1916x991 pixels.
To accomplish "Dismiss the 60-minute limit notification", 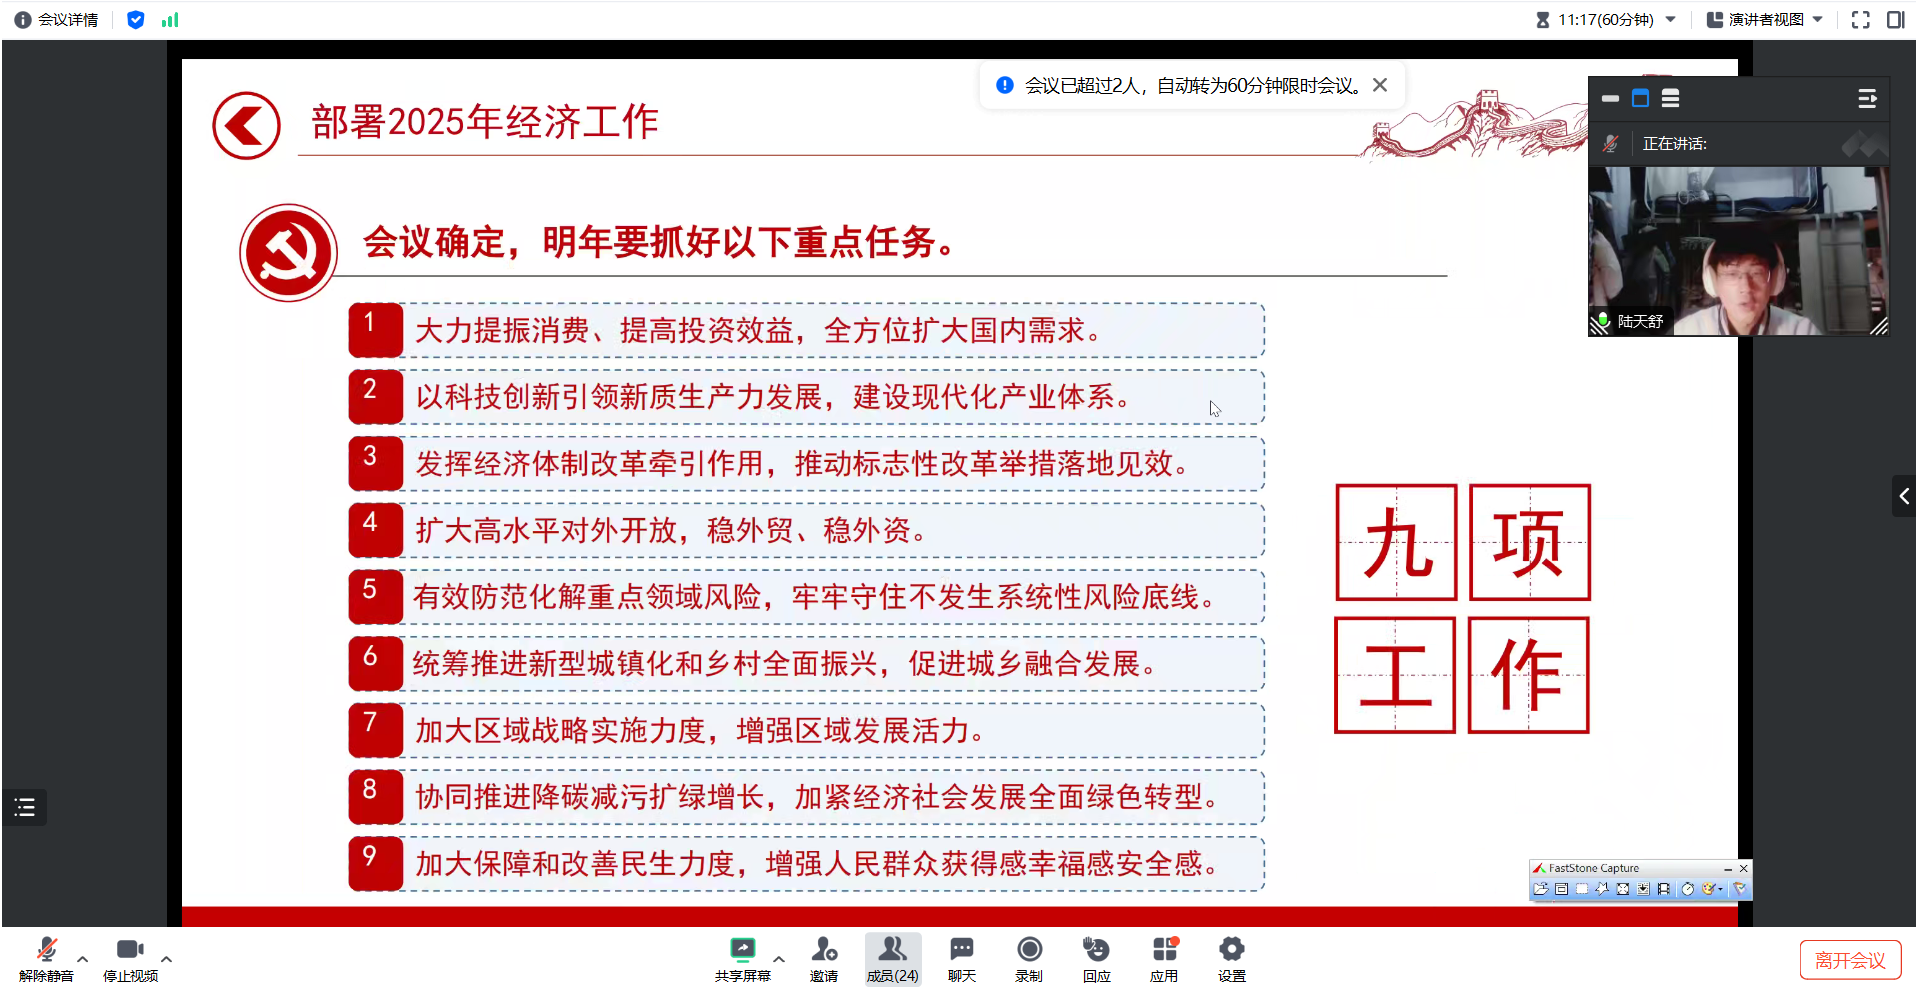I will (x=1380, y=85).
